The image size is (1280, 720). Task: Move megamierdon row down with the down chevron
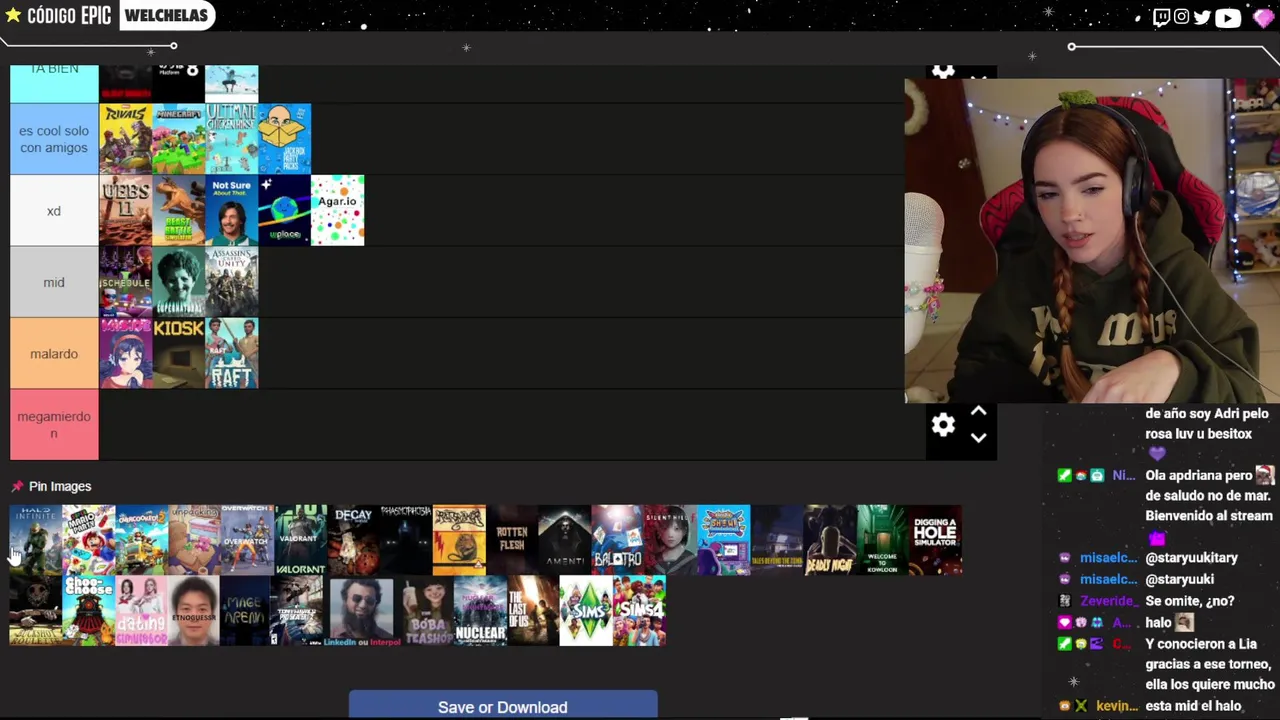pos(978,438)
